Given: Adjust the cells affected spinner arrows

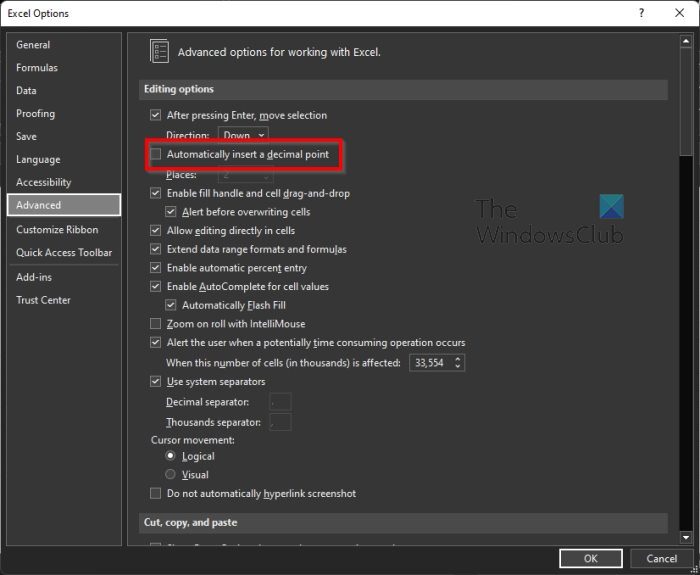Looking at the screenshot, I should (458, 362).
